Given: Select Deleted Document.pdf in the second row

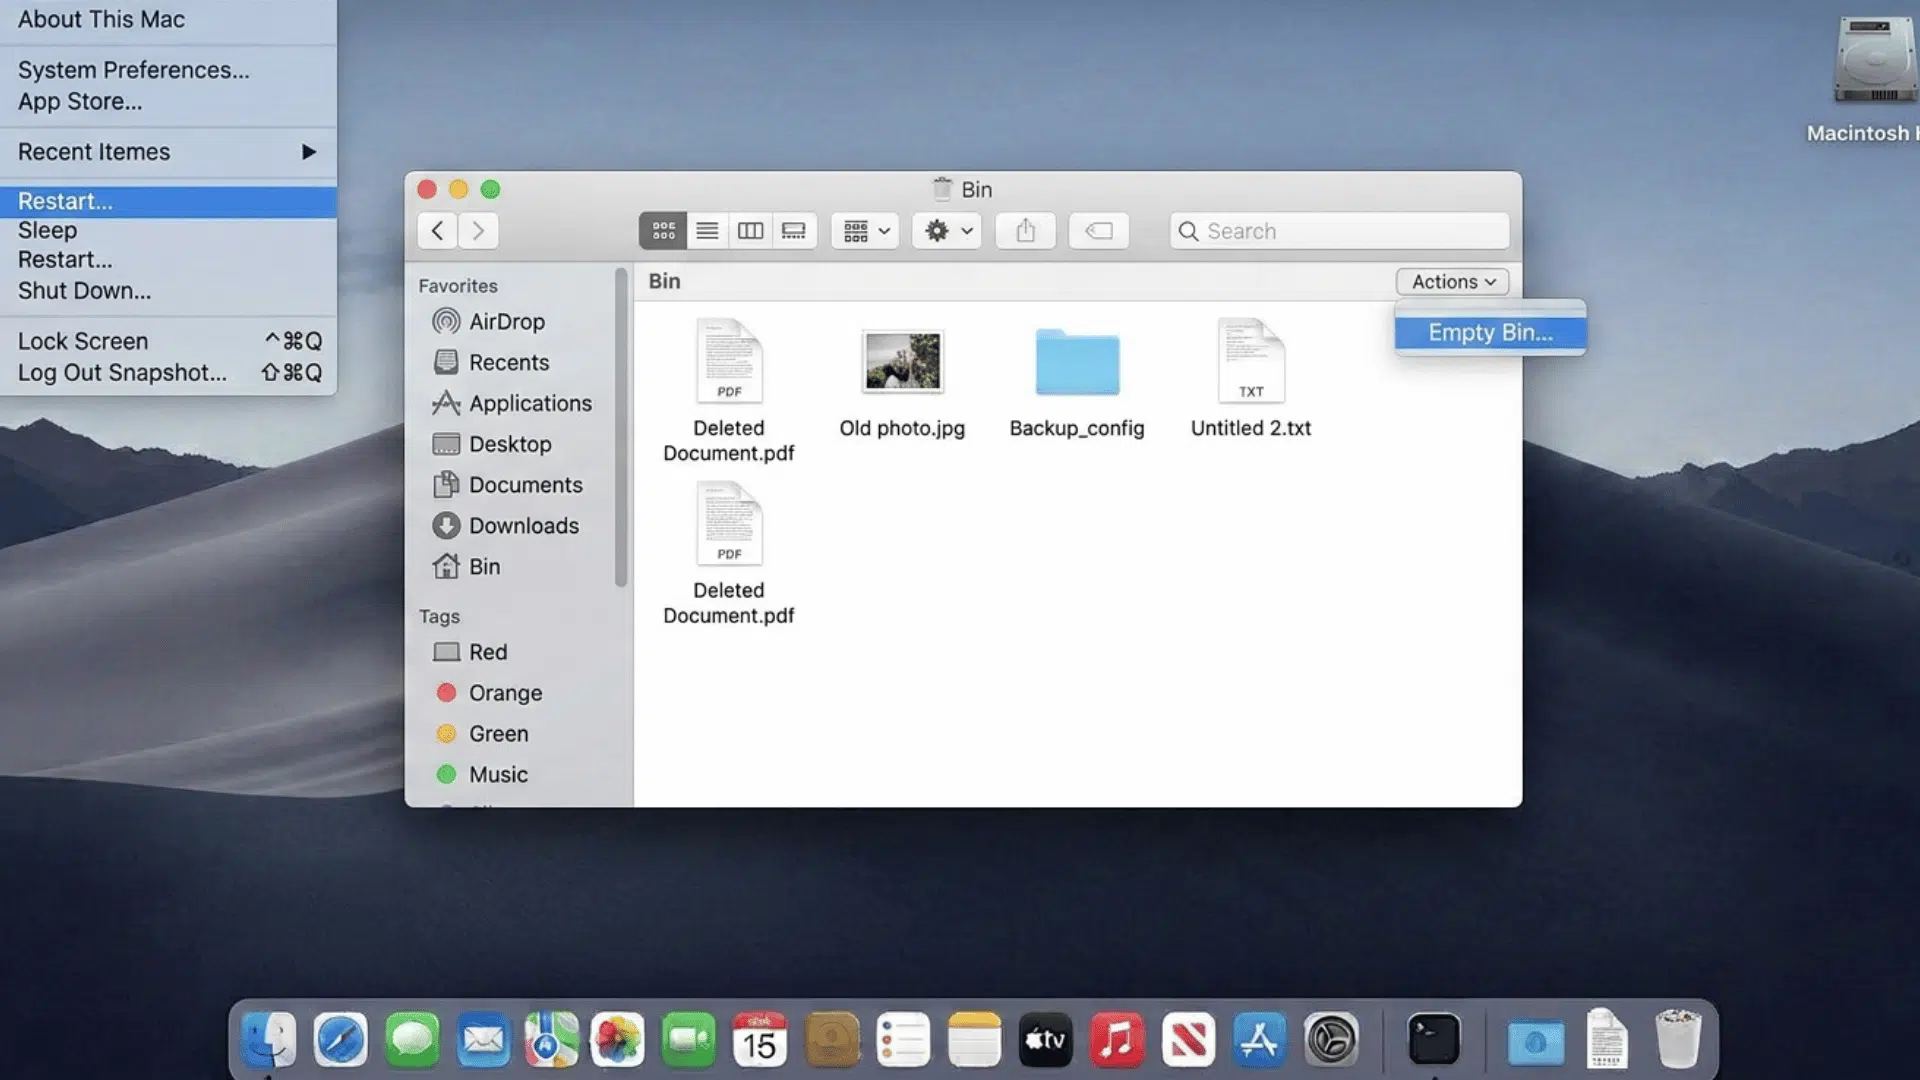Looking at the screenshot, I should [x=729, y=553].
